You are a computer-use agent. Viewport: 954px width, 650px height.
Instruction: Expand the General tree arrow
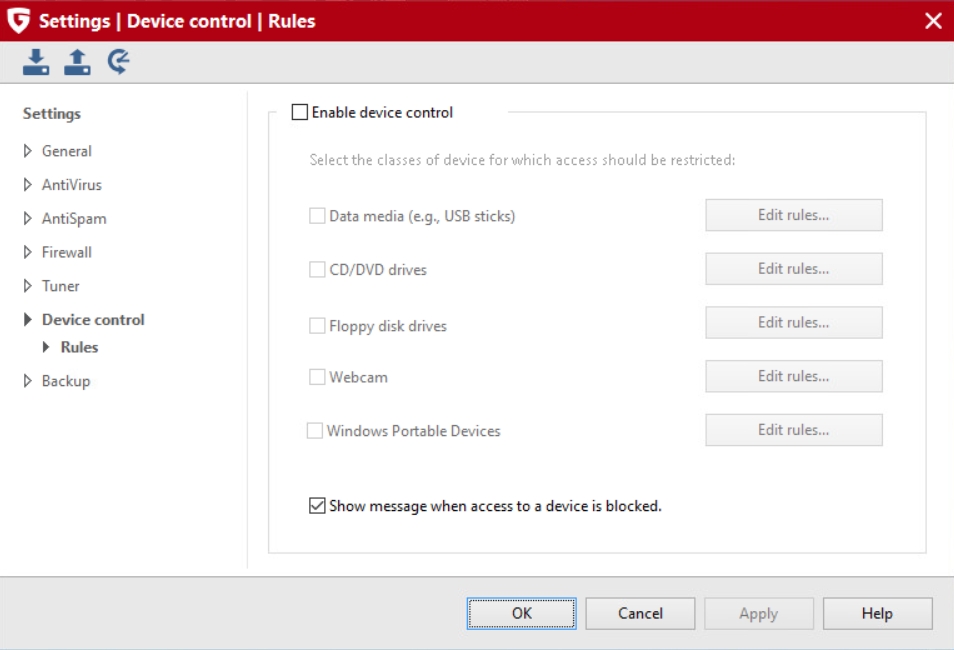click(27, 151)
